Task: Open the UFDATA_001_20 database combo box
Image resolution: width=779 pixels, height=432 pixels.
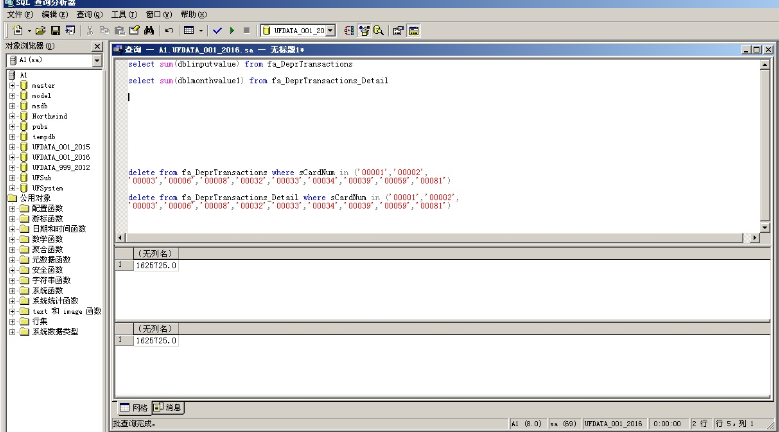Action: tap(330, 31)
